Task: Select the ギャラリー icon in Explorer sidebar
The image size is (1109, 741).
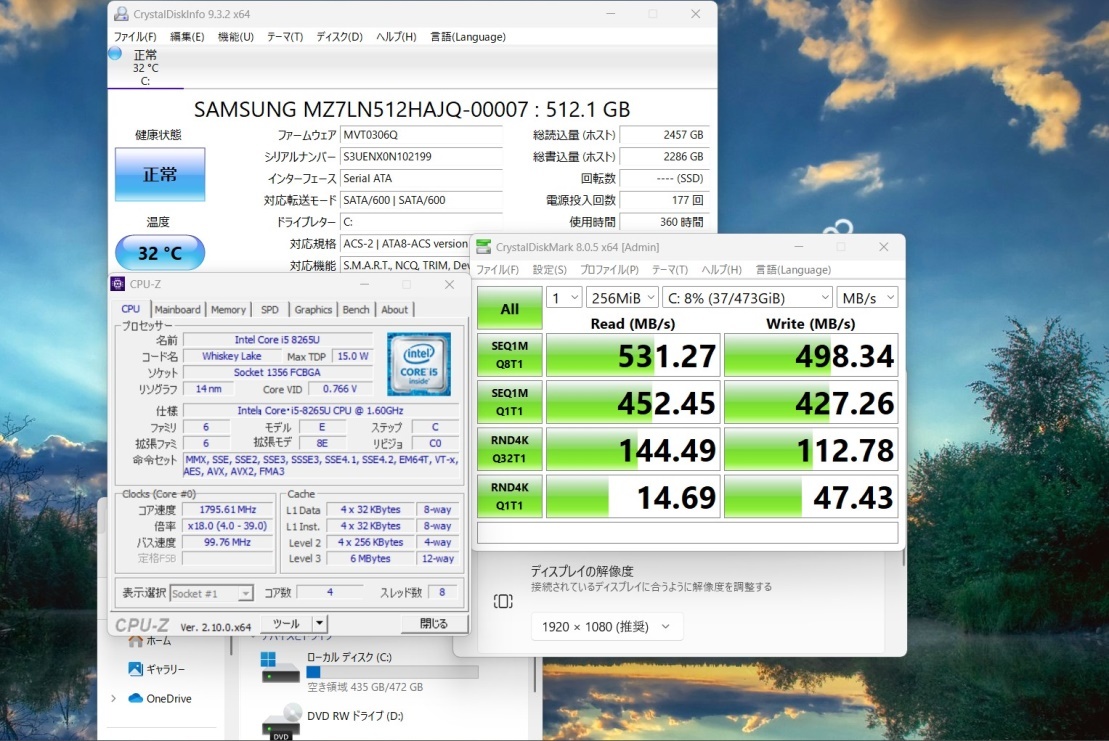Action: tap(136, 668)
